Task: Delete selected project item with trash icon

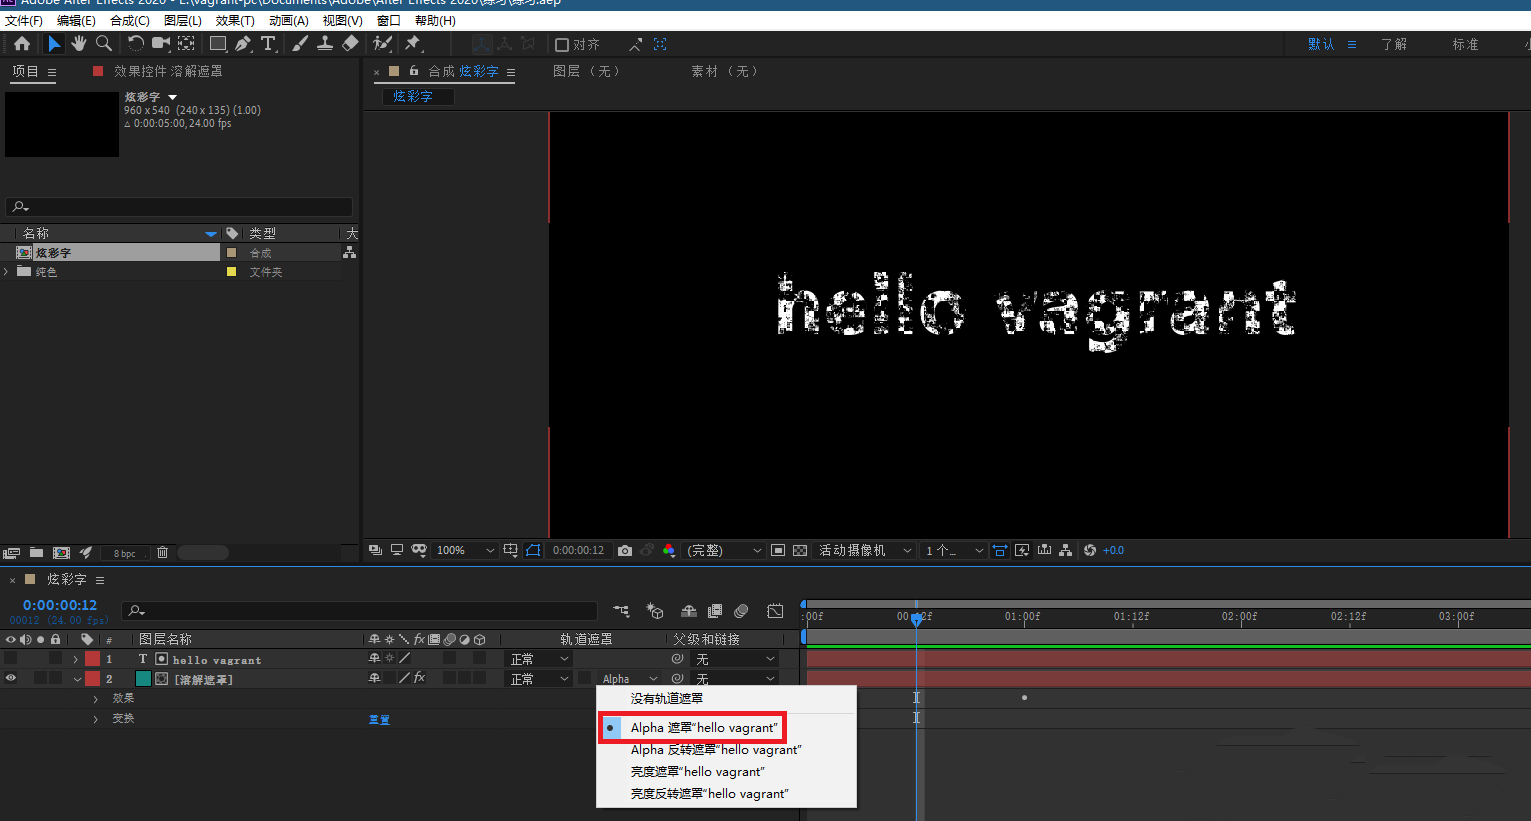Action: click(162, 553)
